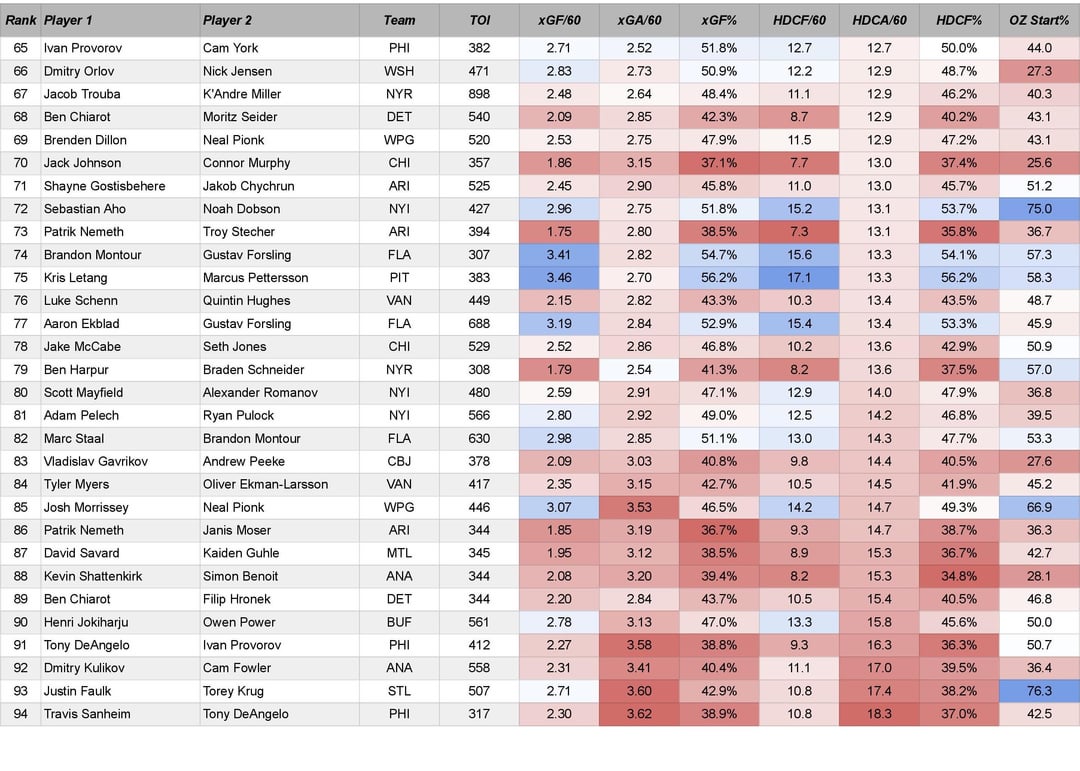The height and width of the screenshot is (771, 1080).
Task: Click the xGA/60 column header
Action: pyautogui.click(x=639, y=20)
